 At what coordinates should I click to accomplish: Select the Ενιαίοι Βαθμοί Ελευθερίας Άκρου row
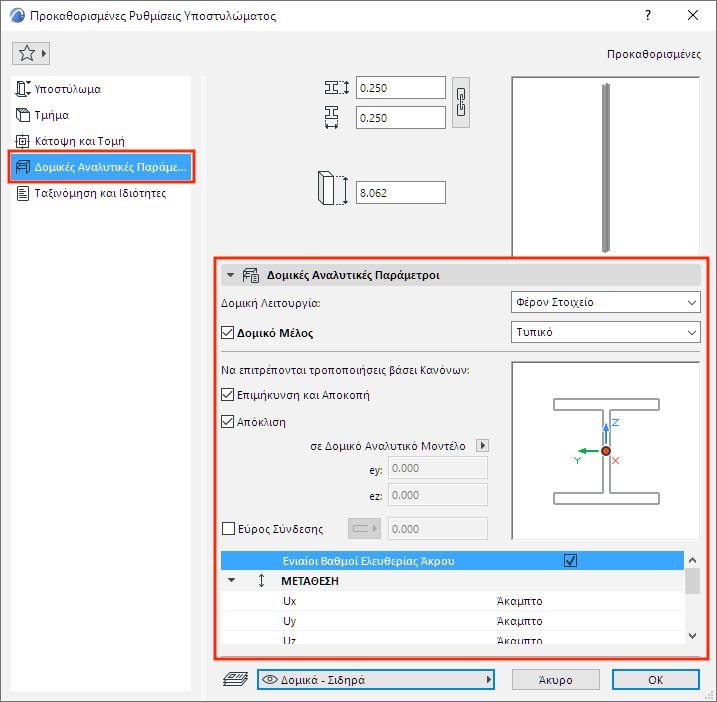click(x=452, y=561)
